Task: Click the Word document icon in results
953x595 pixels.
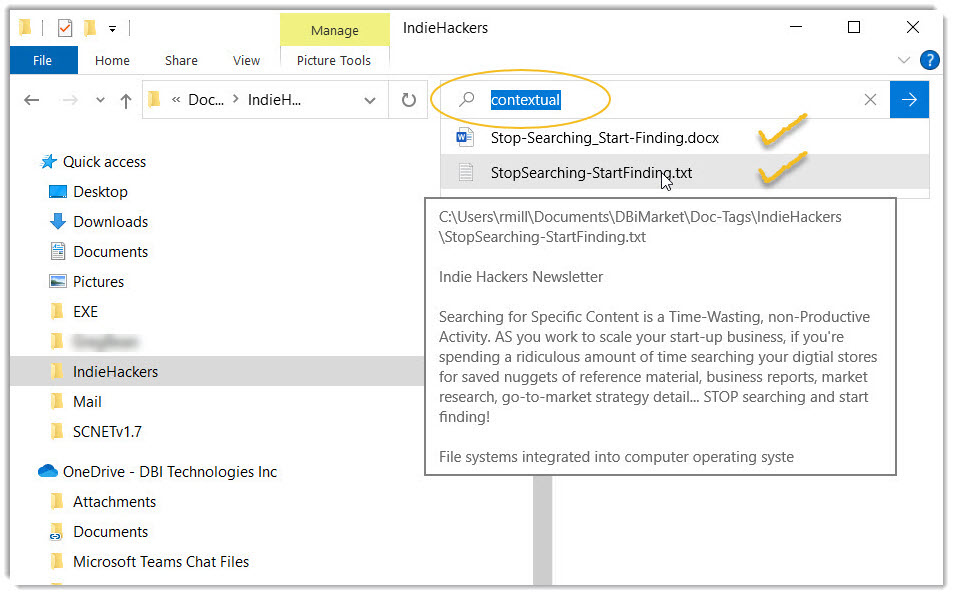Action: pyautogui.click(x=465, y=137)
